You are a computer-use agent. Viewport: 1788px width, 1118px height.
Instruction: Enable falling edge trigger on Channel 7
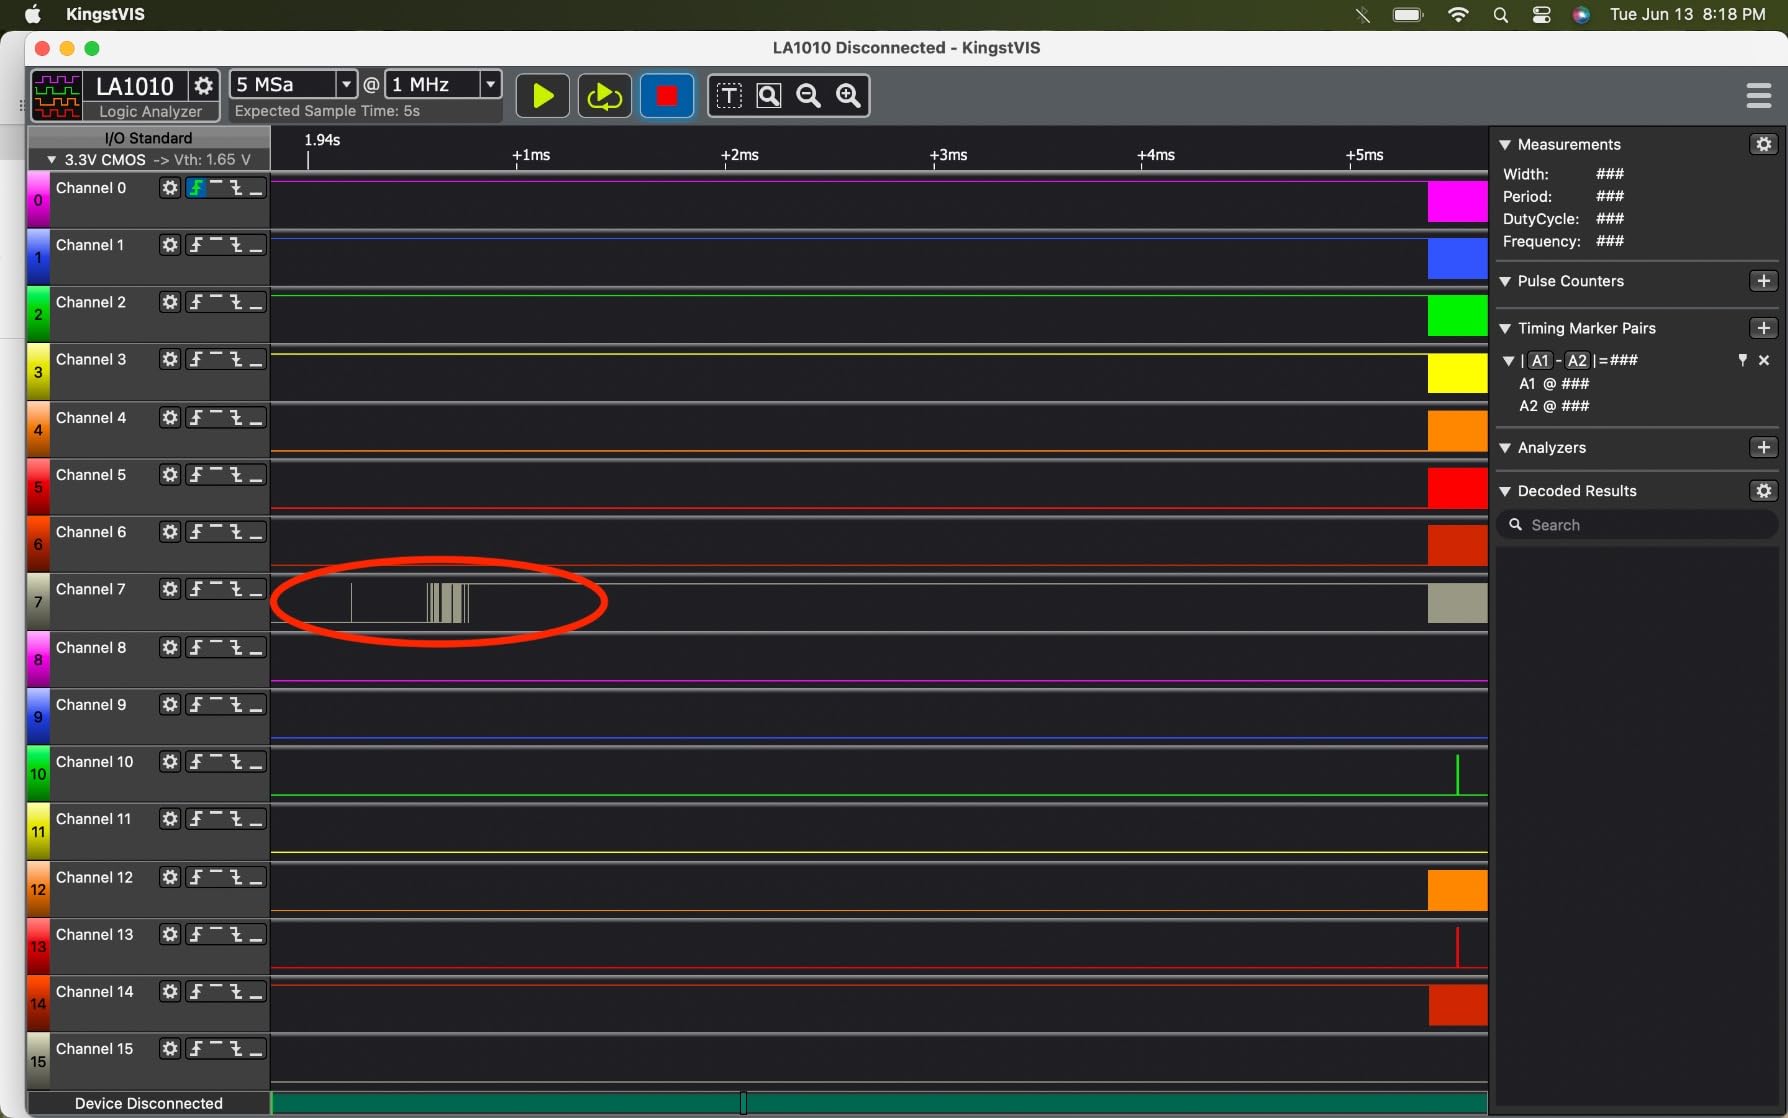pos(236,589)
